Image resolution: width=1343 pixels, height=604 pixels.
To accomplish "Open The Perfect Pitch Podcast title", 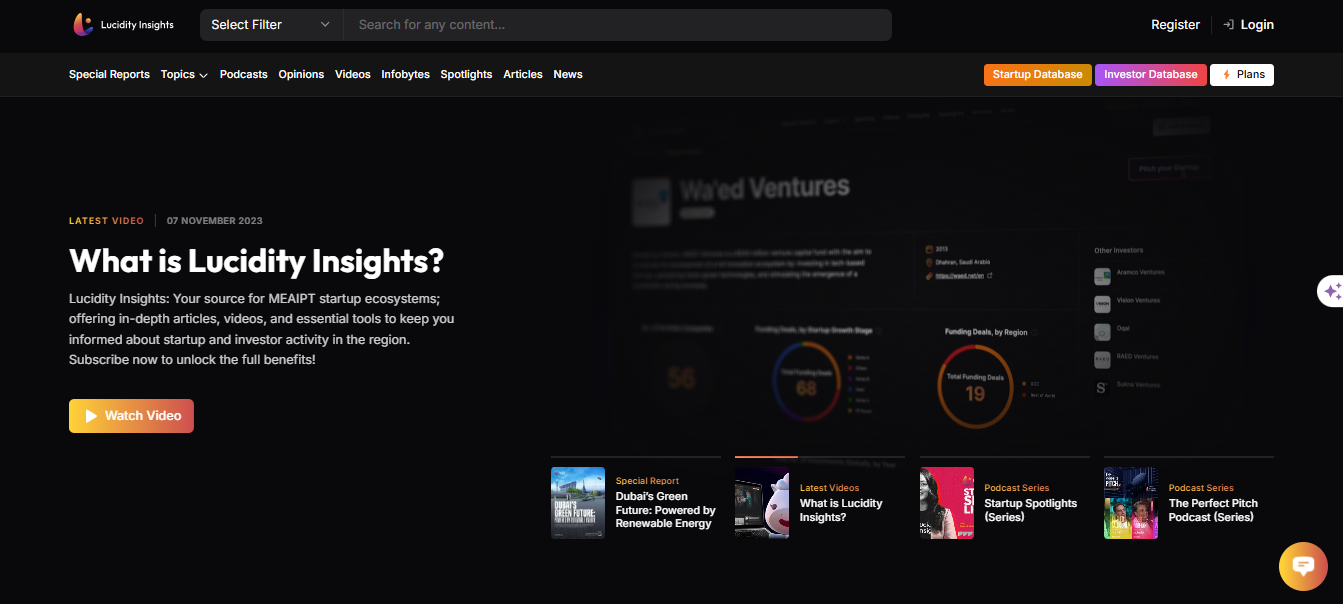I will click(1213, 510).
